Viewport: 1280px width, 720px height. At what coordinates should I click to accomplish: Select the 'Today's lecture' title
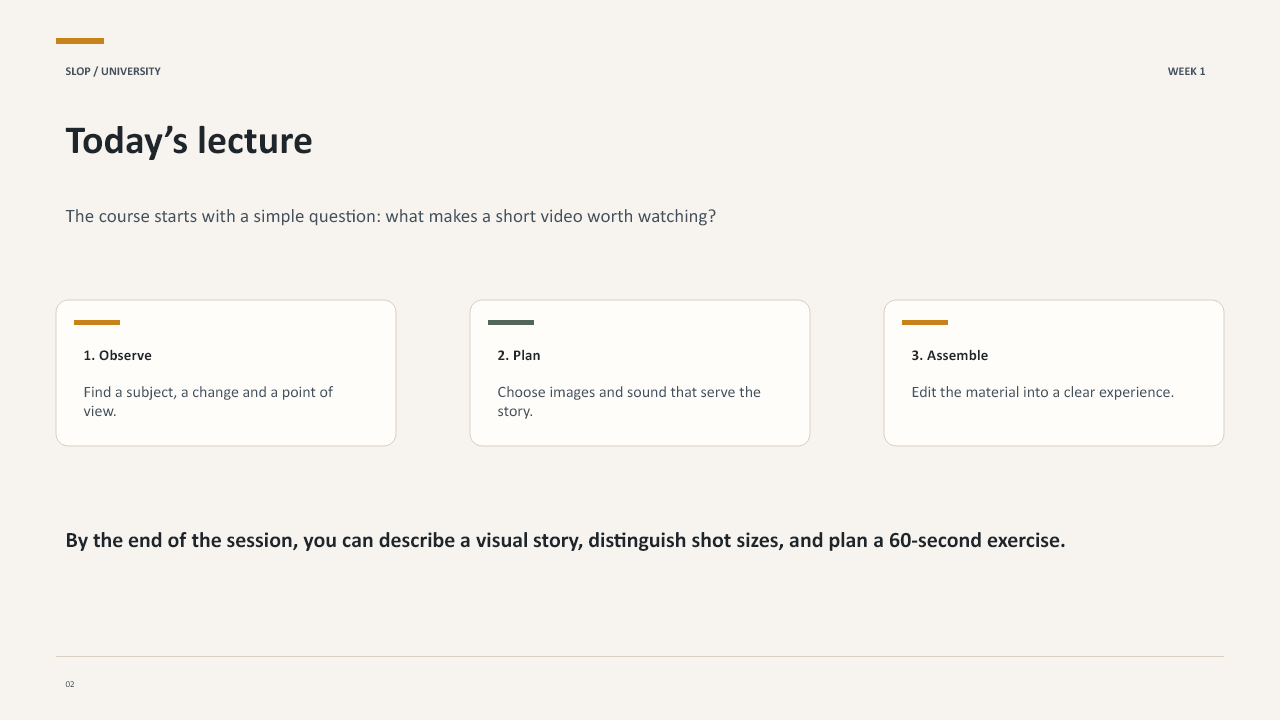pyautogui.click(x=189, y=141)
